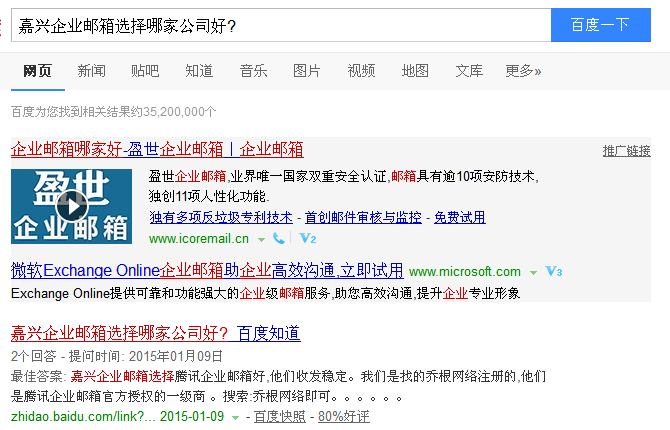Expand the green arrow after www.icoremail.cn
The width and height of the screenshot is (670, 430).
(x=261, y=240)
